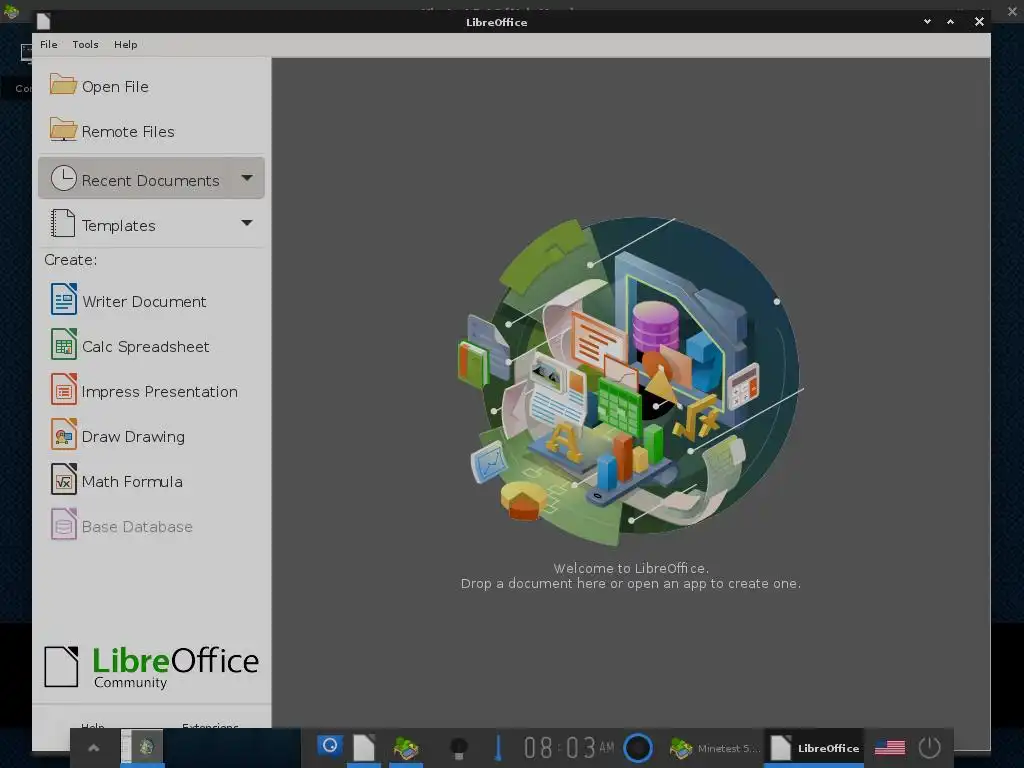Click the blank document launcher icon in the taskbar
This screenshot has height=768, width=1024.
click(364, 748)
